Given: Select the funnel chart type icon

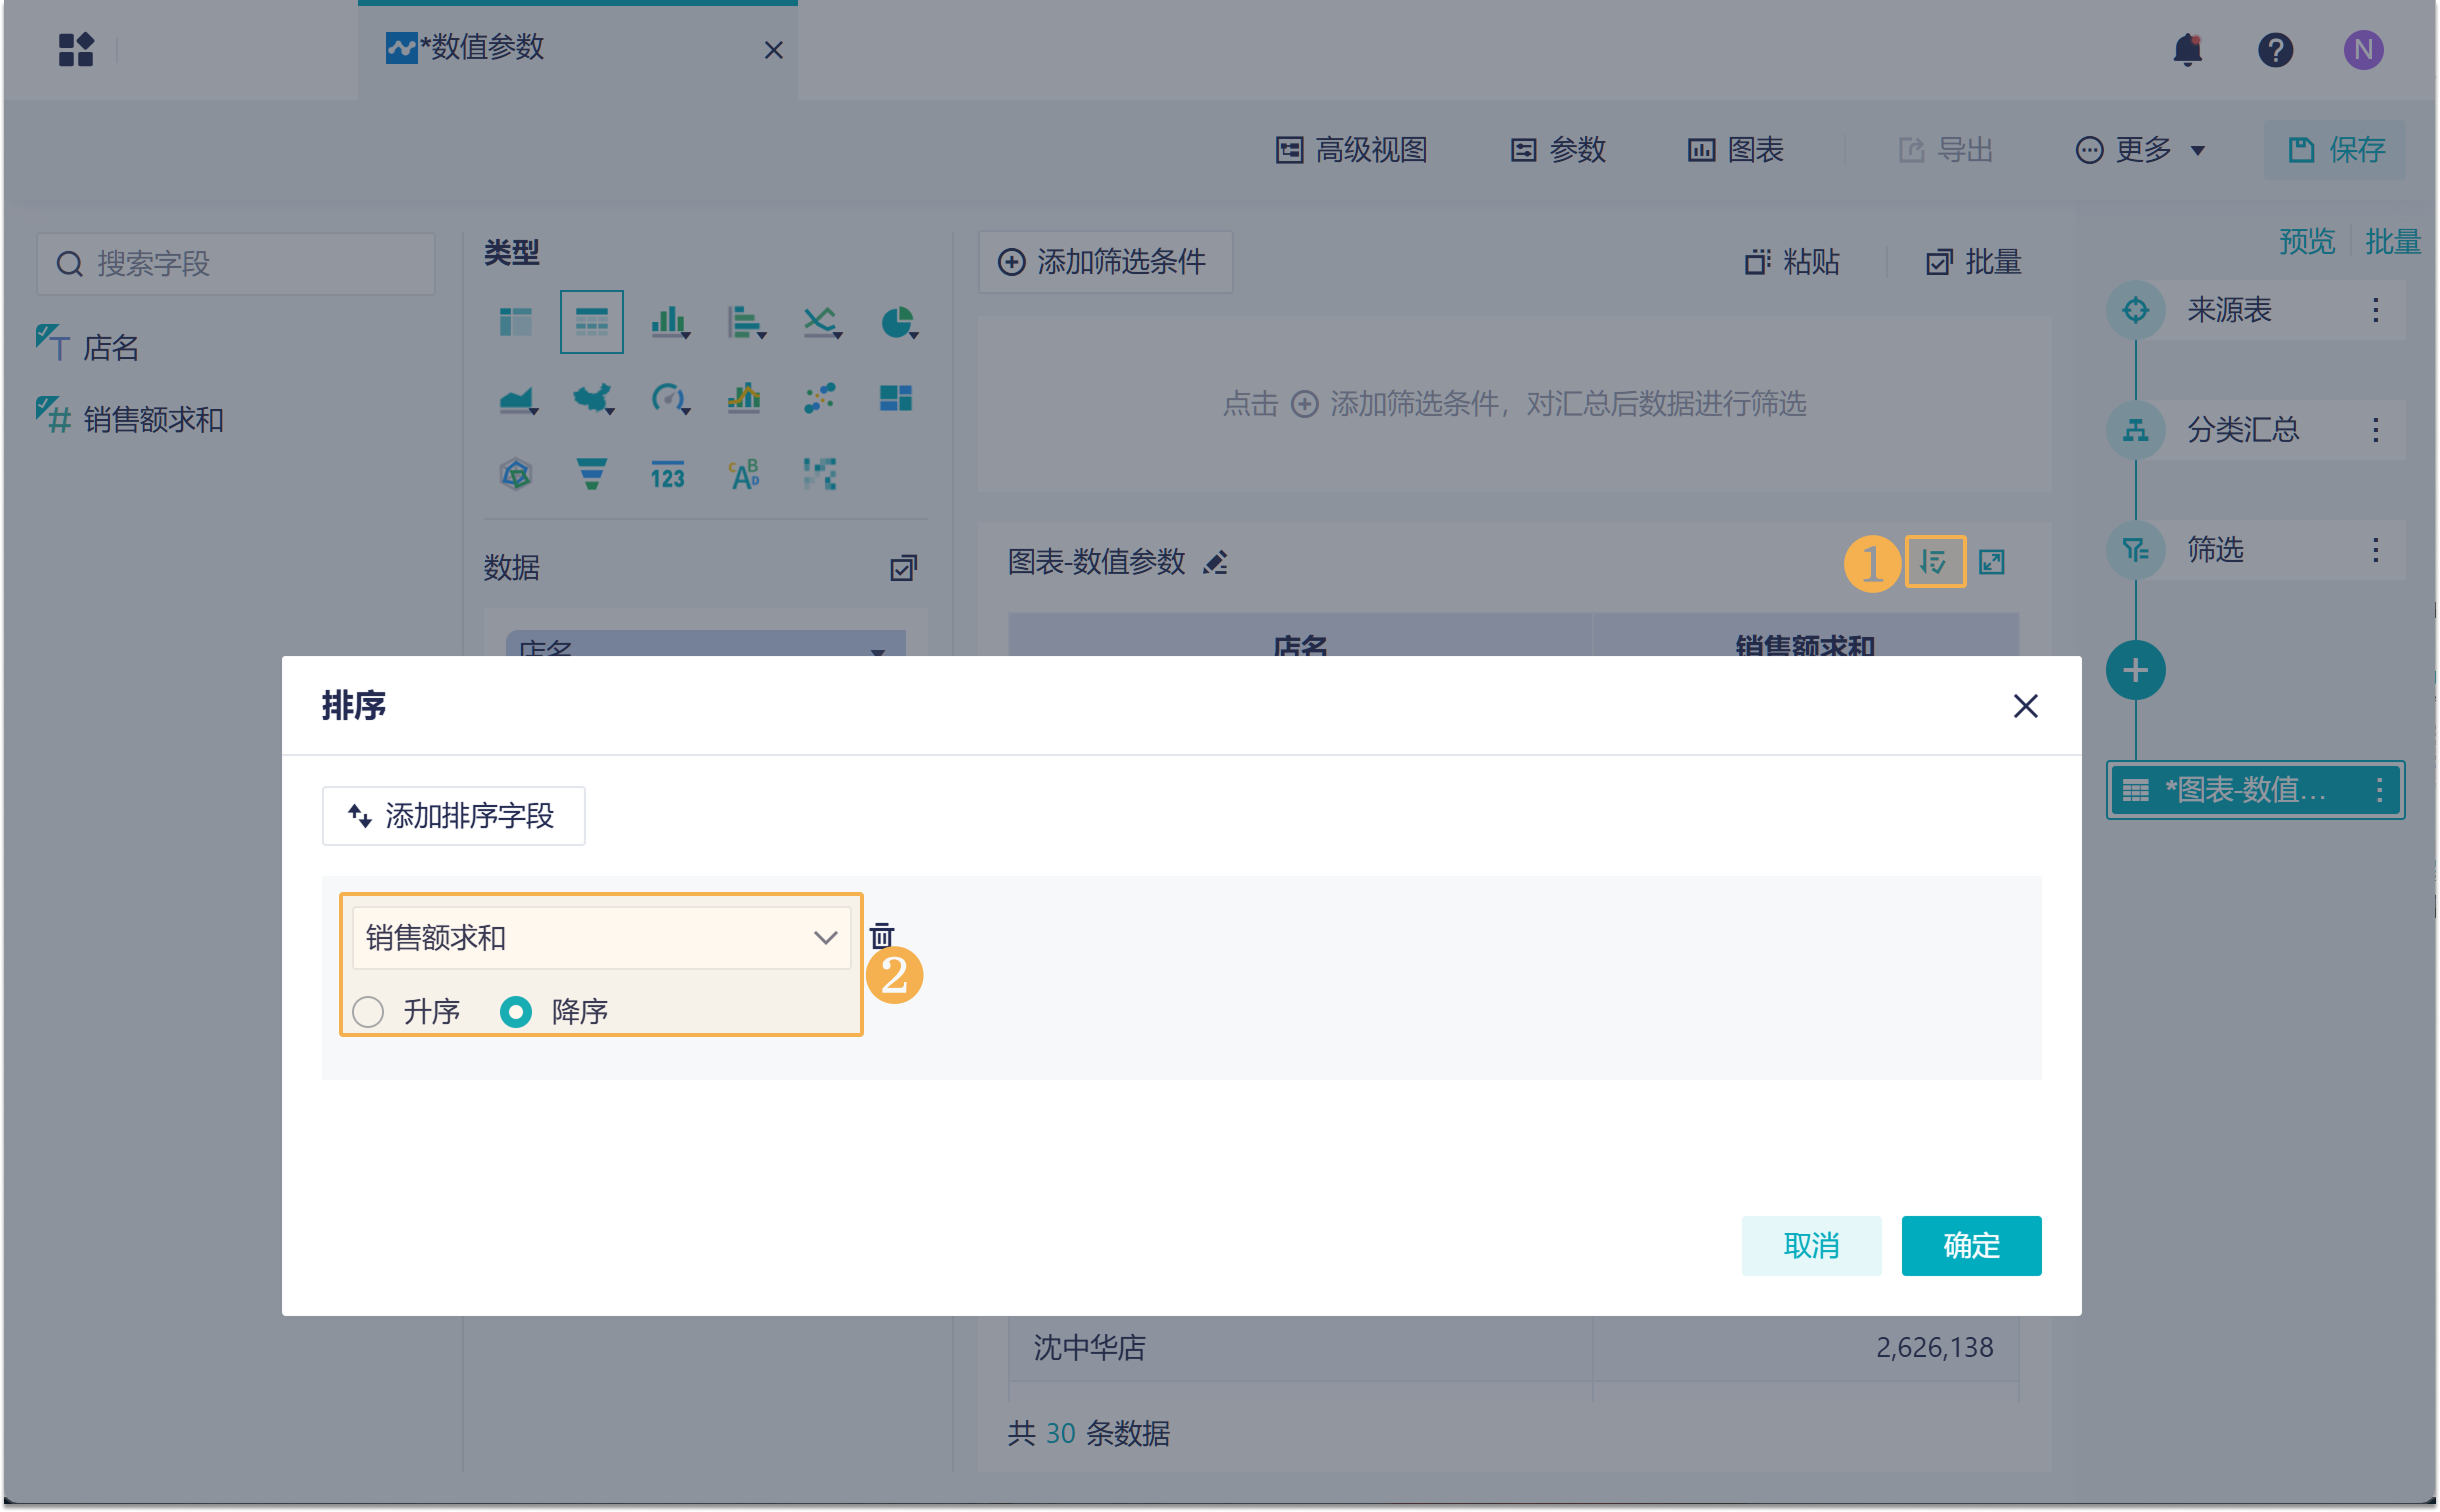Looking at the screenshot, I should (x=591, y=473).
